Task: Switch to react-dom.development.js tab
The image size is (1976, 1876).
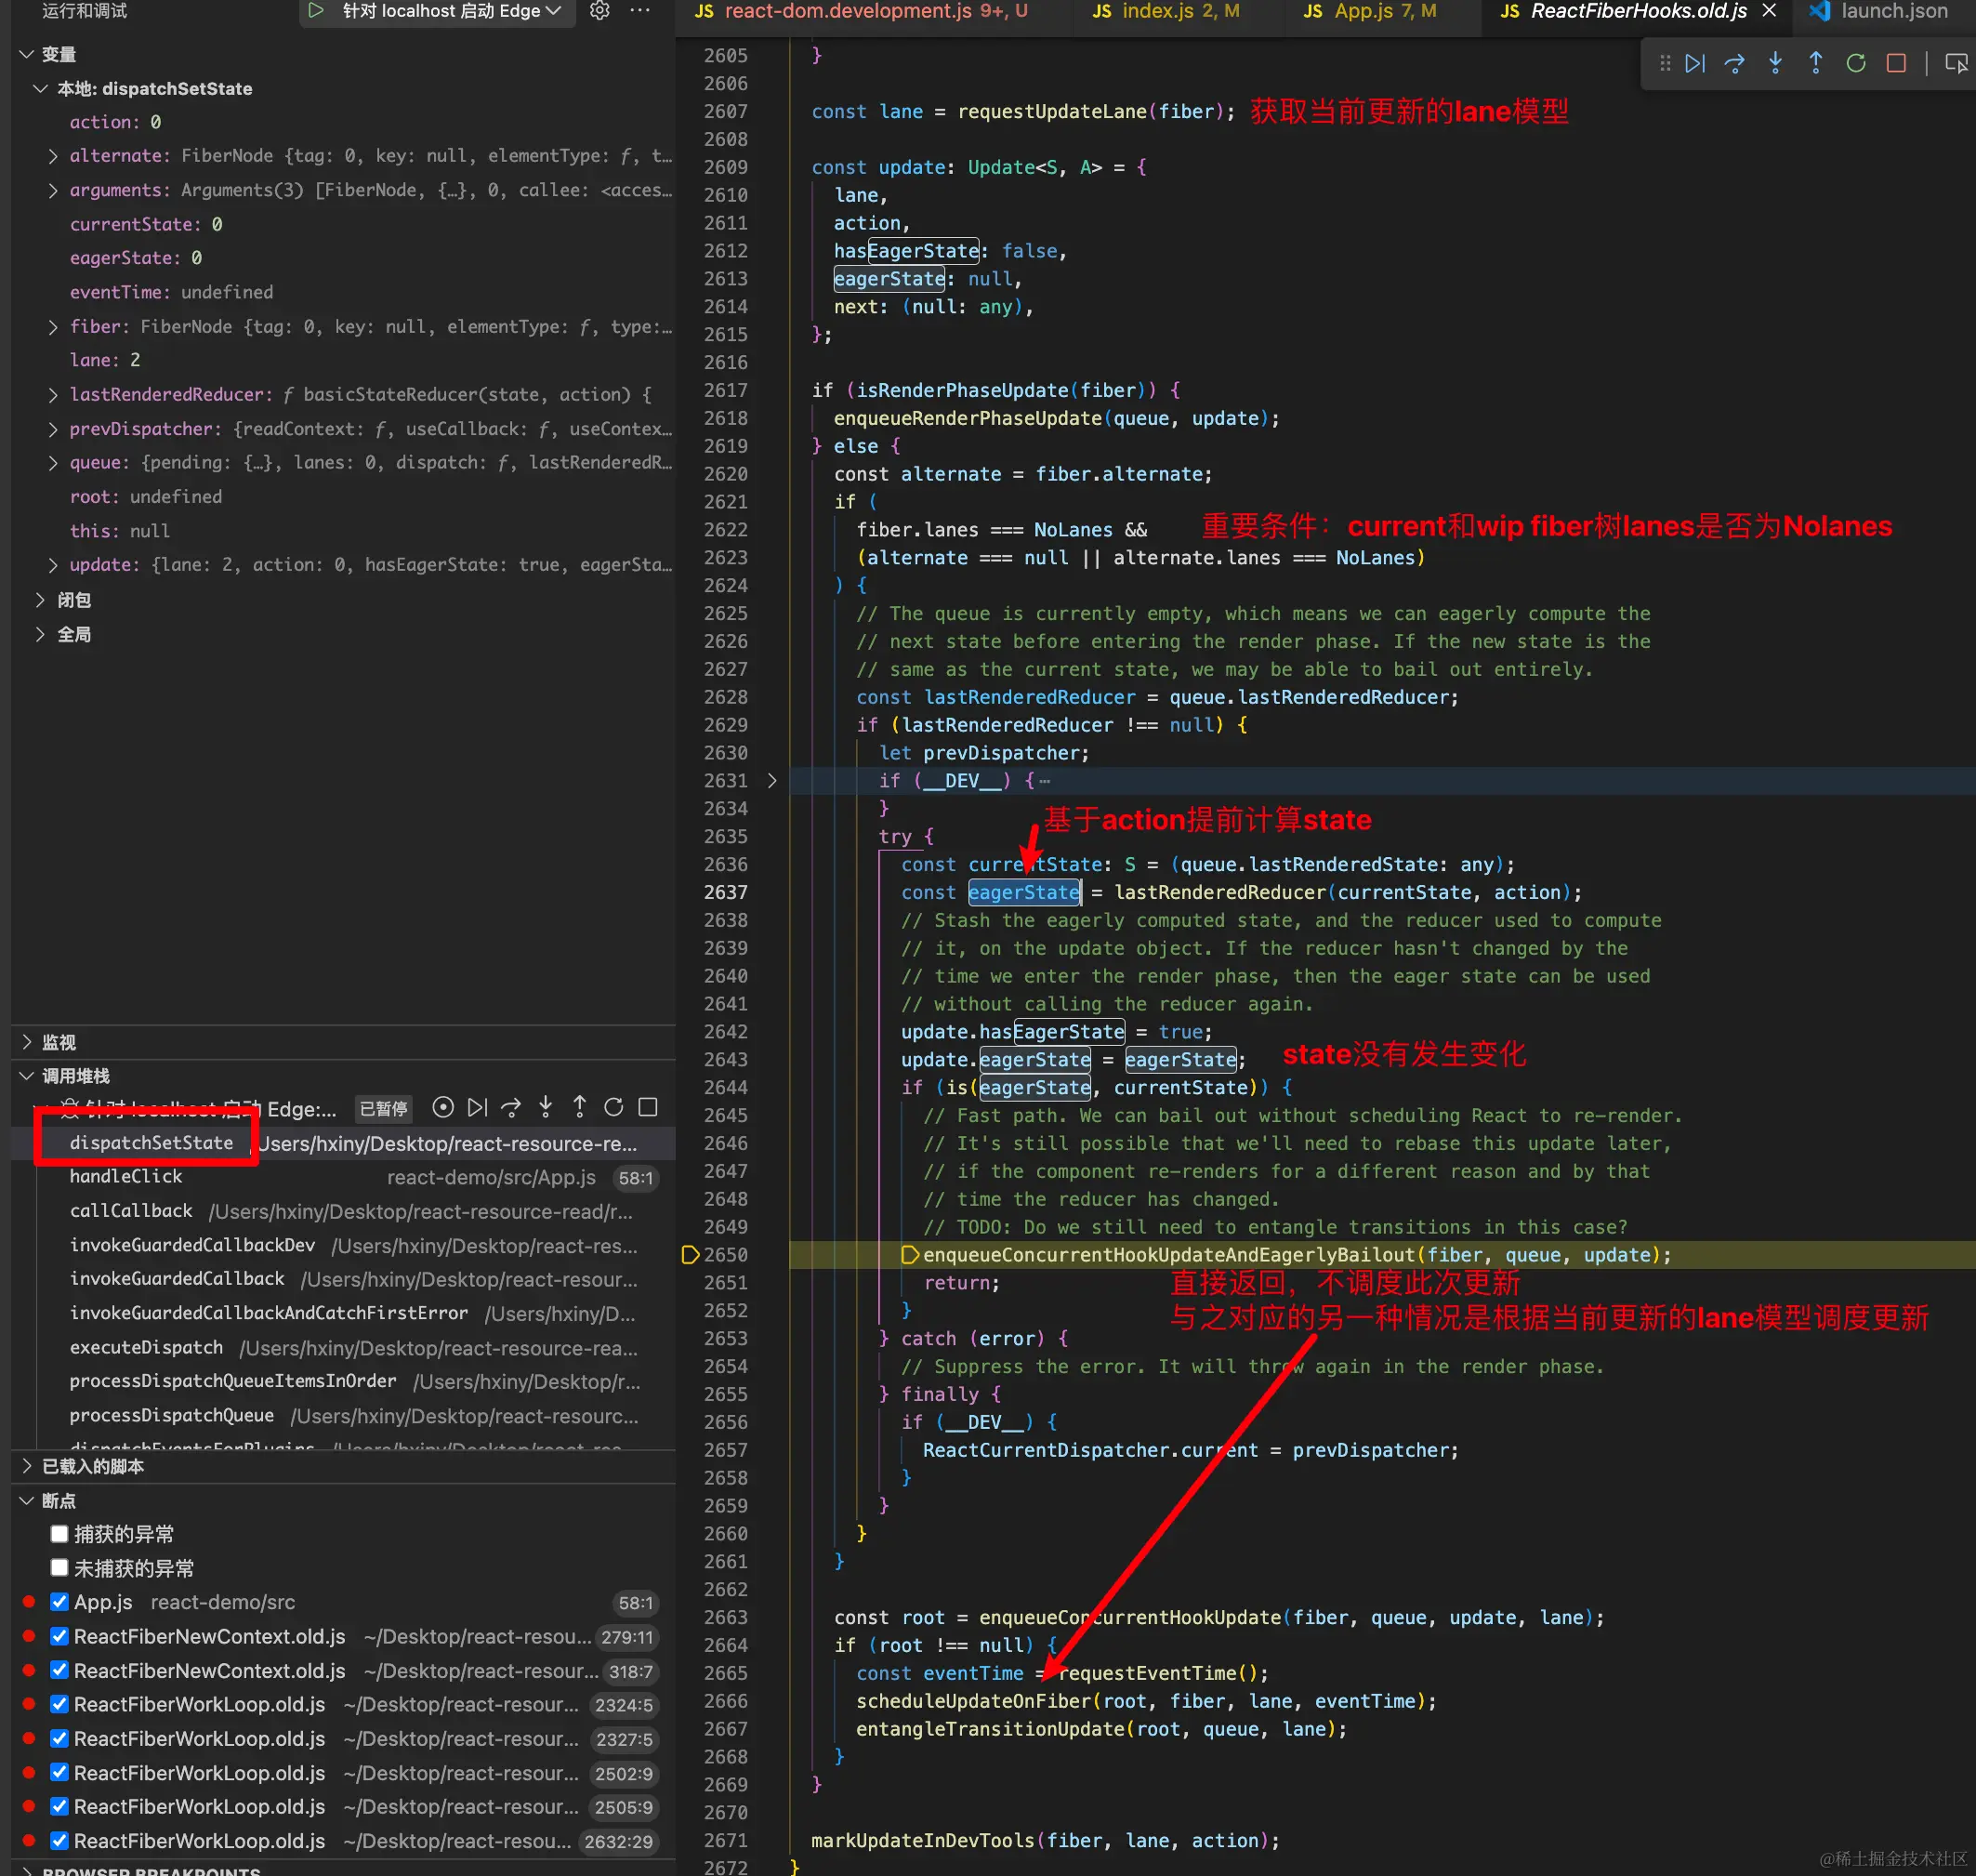Action: [x=860, y=11]
